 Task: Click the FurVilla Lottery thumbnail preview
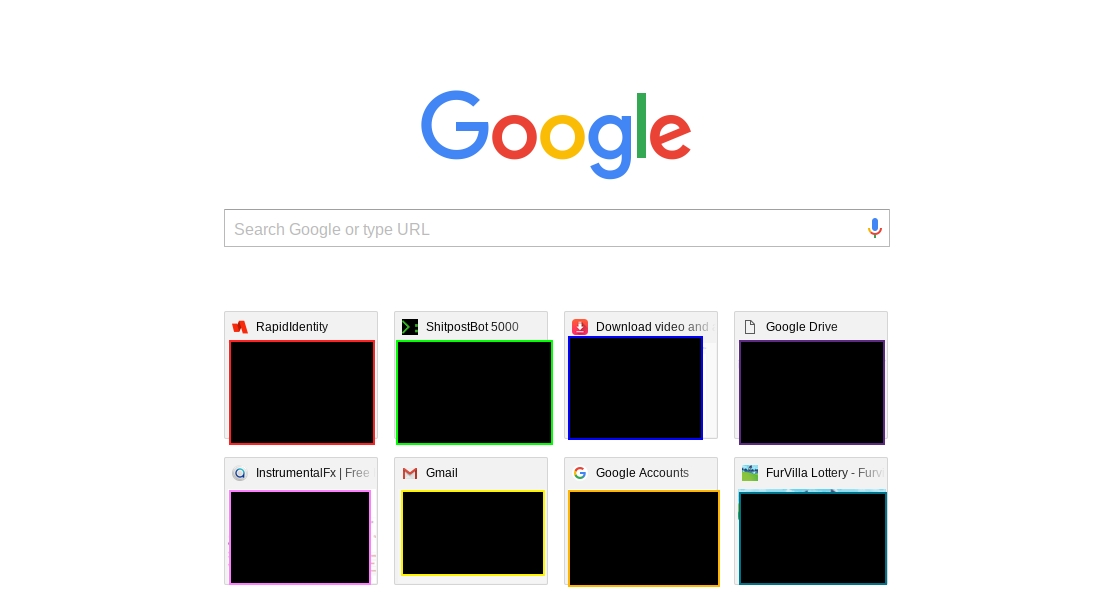pyautogui.click(x=812, y=538)
